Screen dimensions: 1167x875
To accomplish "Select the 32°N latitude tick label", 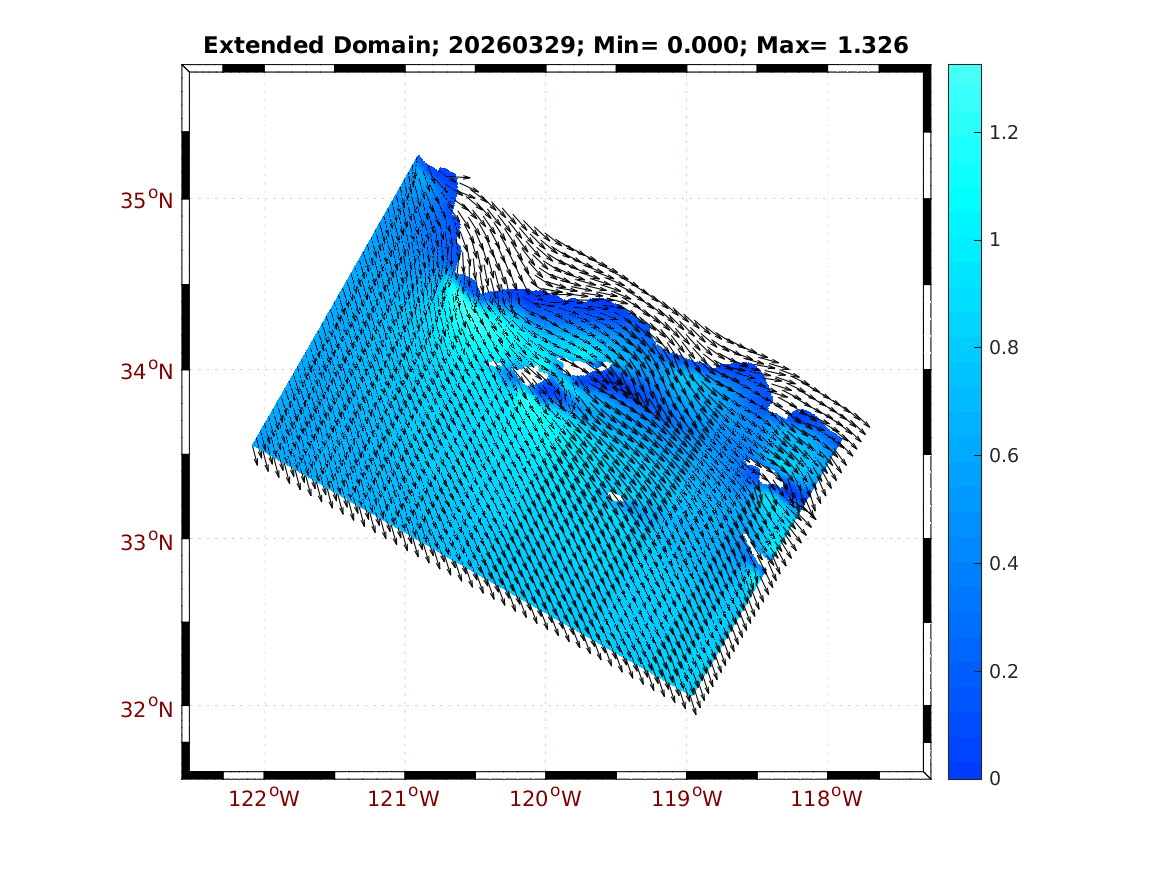I will click(147, 710).
